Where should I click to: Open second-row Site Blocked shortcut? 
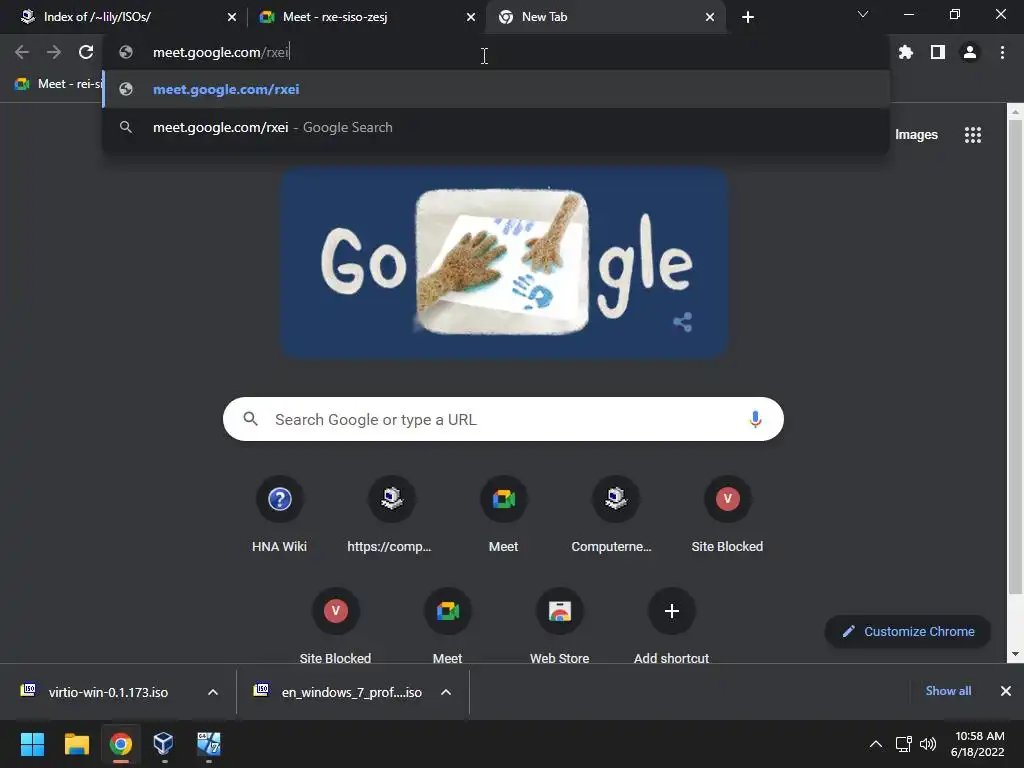click(335, 626)
